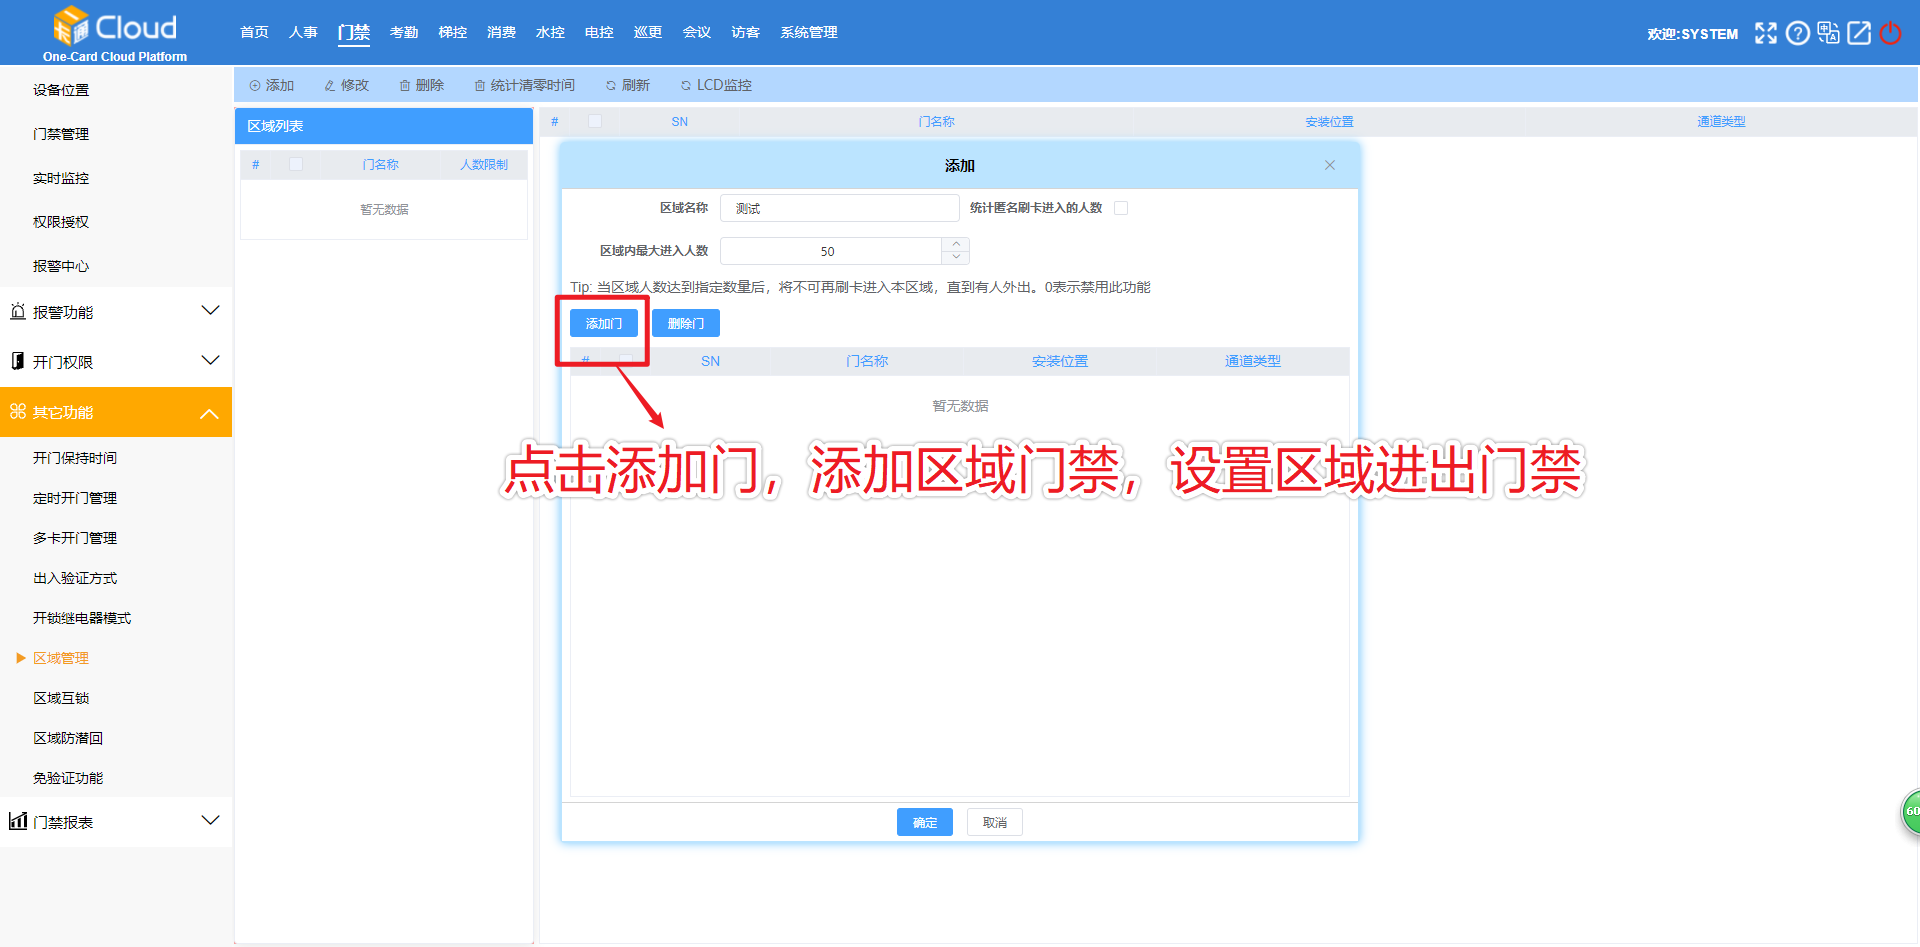Image resolution: width=1920 pixels, height=947 pixels.
Task: Click the Cloud platform logo
Action: click(115, 33)
